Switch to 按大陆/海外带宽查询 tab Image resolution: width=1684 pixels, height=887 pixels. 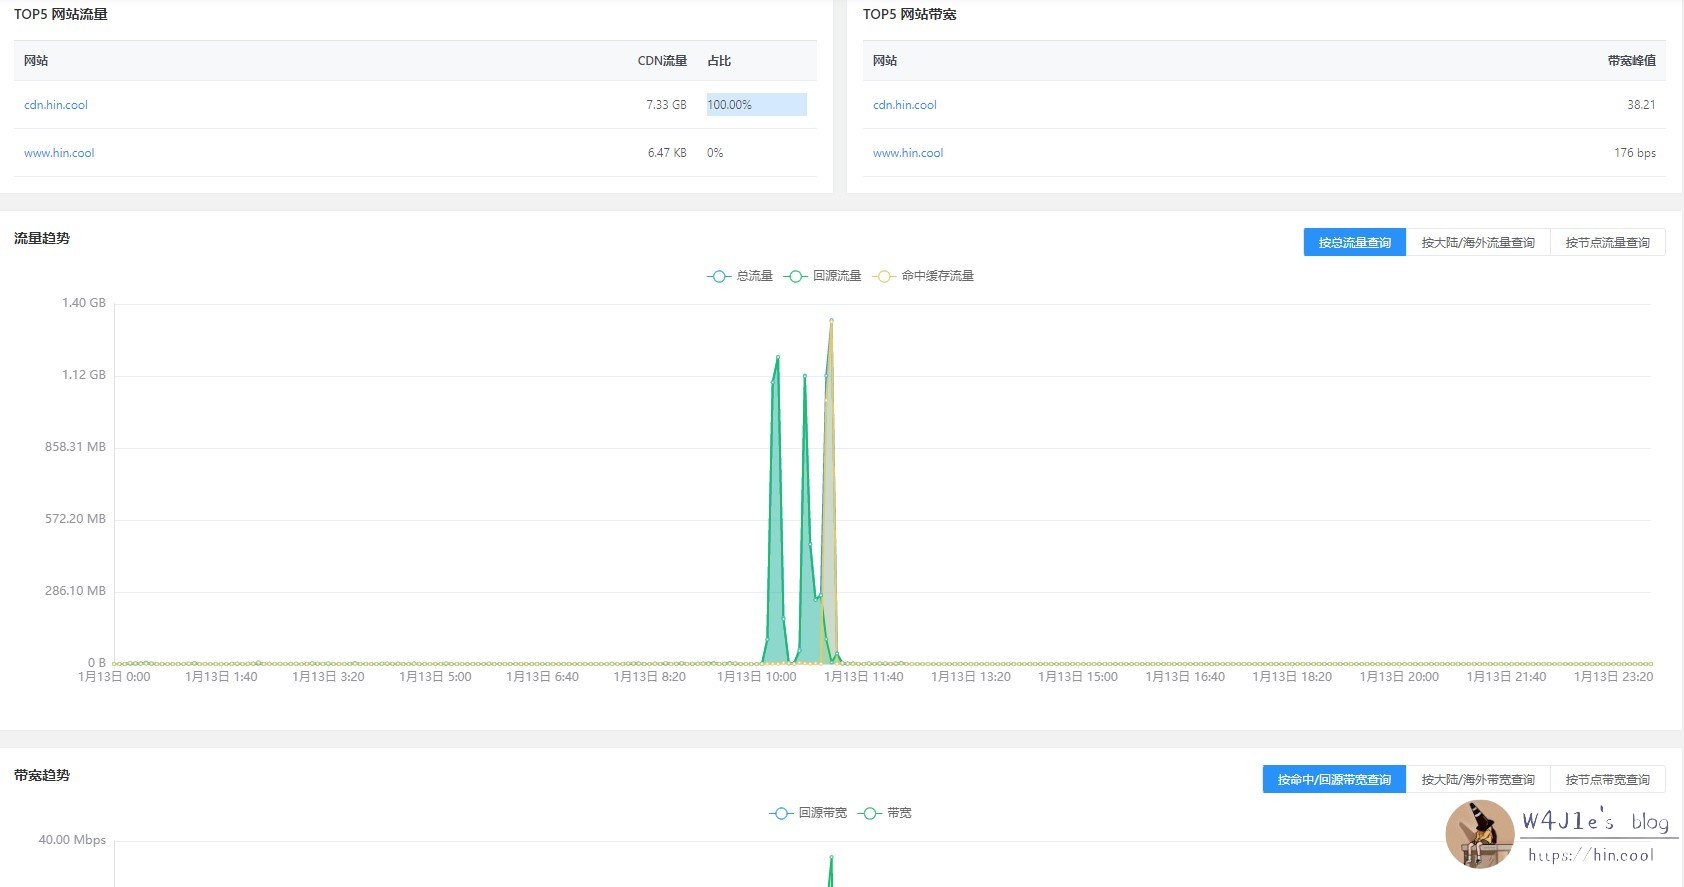click(1477, 780)
